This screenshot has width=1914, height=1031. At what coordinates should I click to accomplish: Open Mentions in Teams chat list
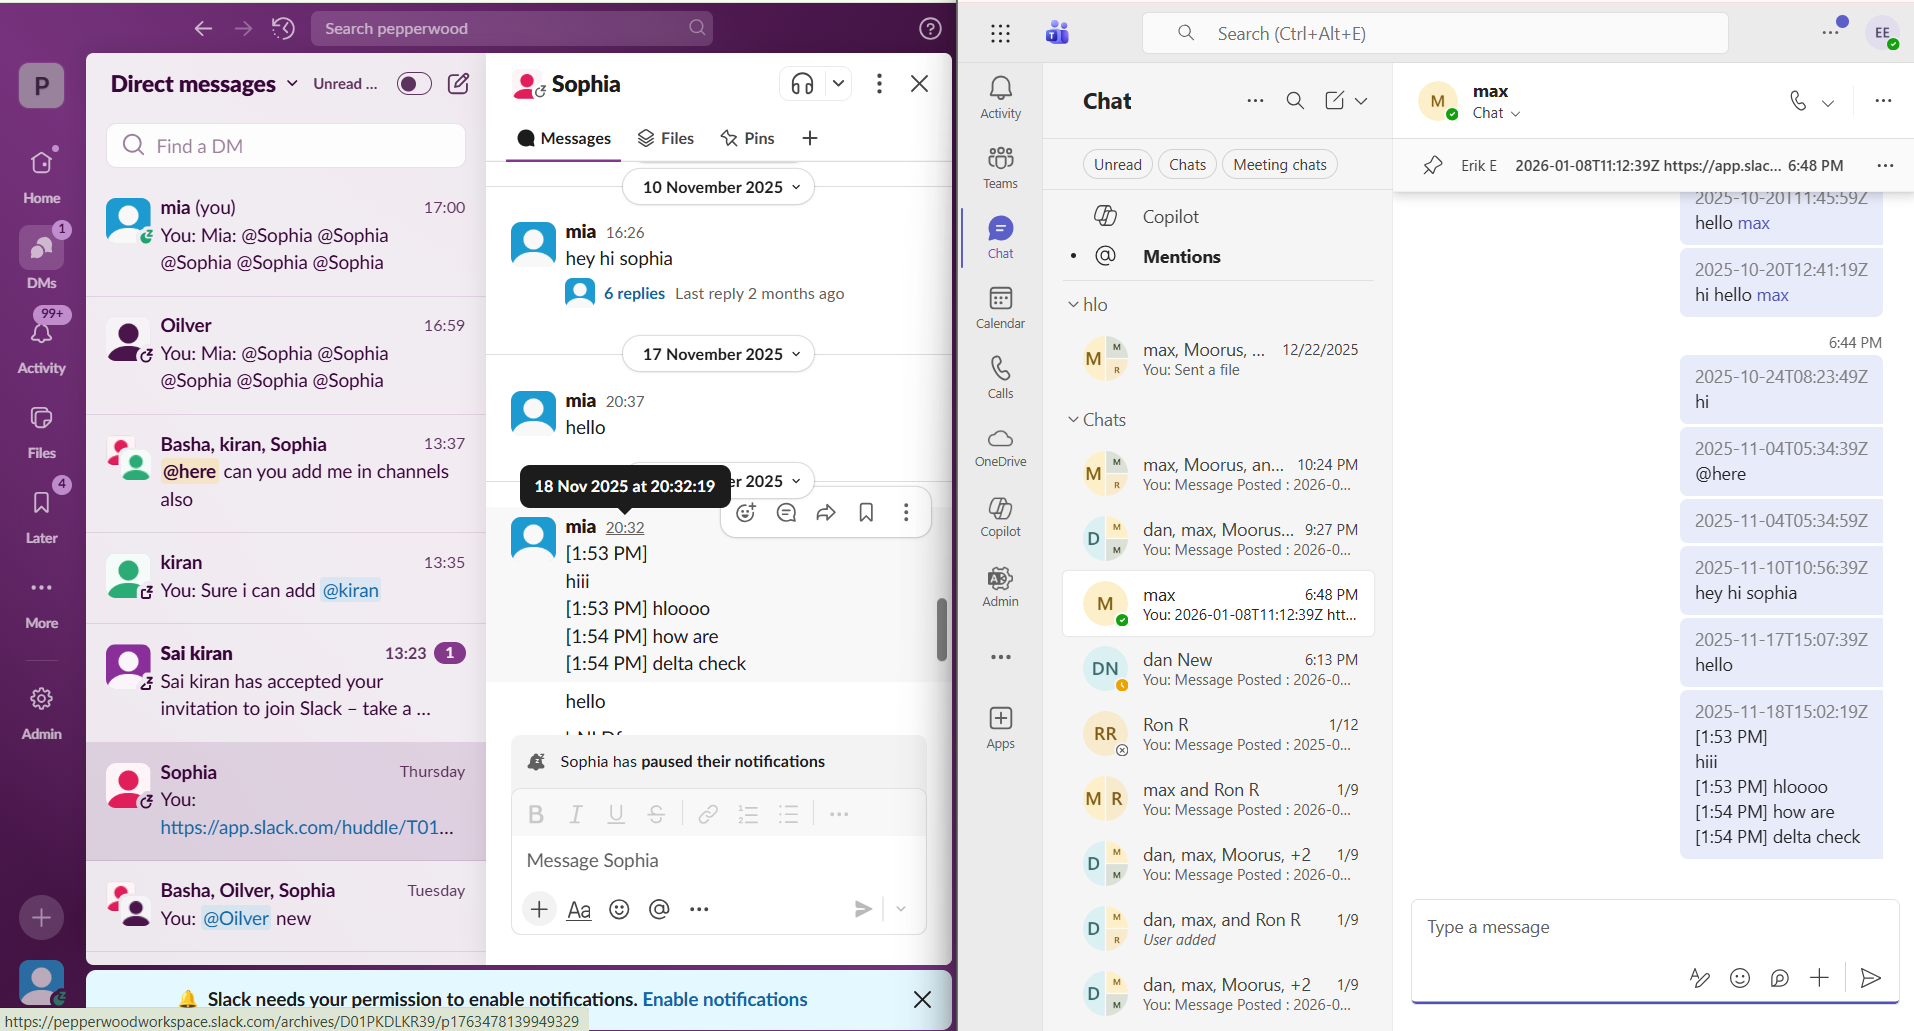coord(1181,257)
